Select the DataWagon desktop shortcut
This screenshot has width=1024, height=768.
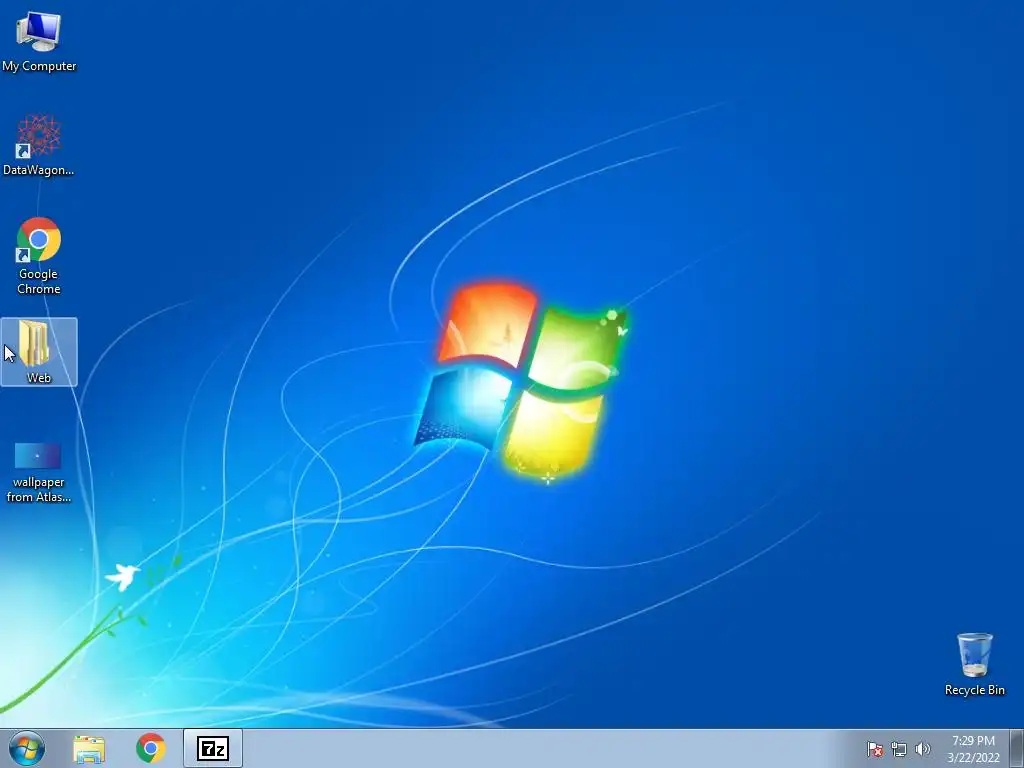tap(39, 145)
